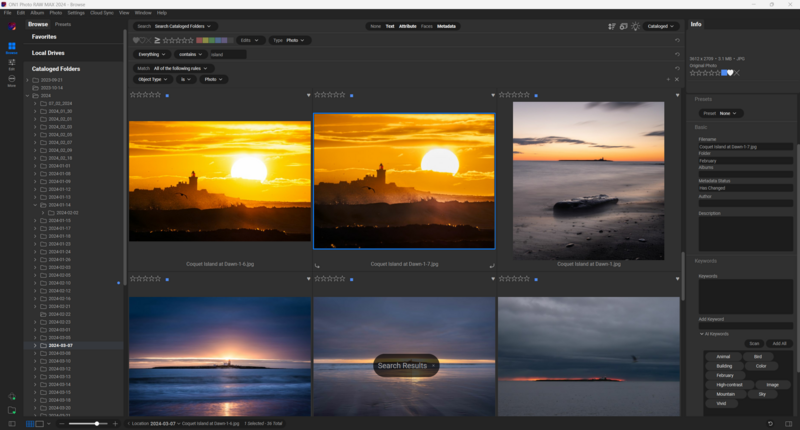Toggle the reject X filter in attribute row
The height and width of the screenshot is (430, 800).
coord(149,40)
